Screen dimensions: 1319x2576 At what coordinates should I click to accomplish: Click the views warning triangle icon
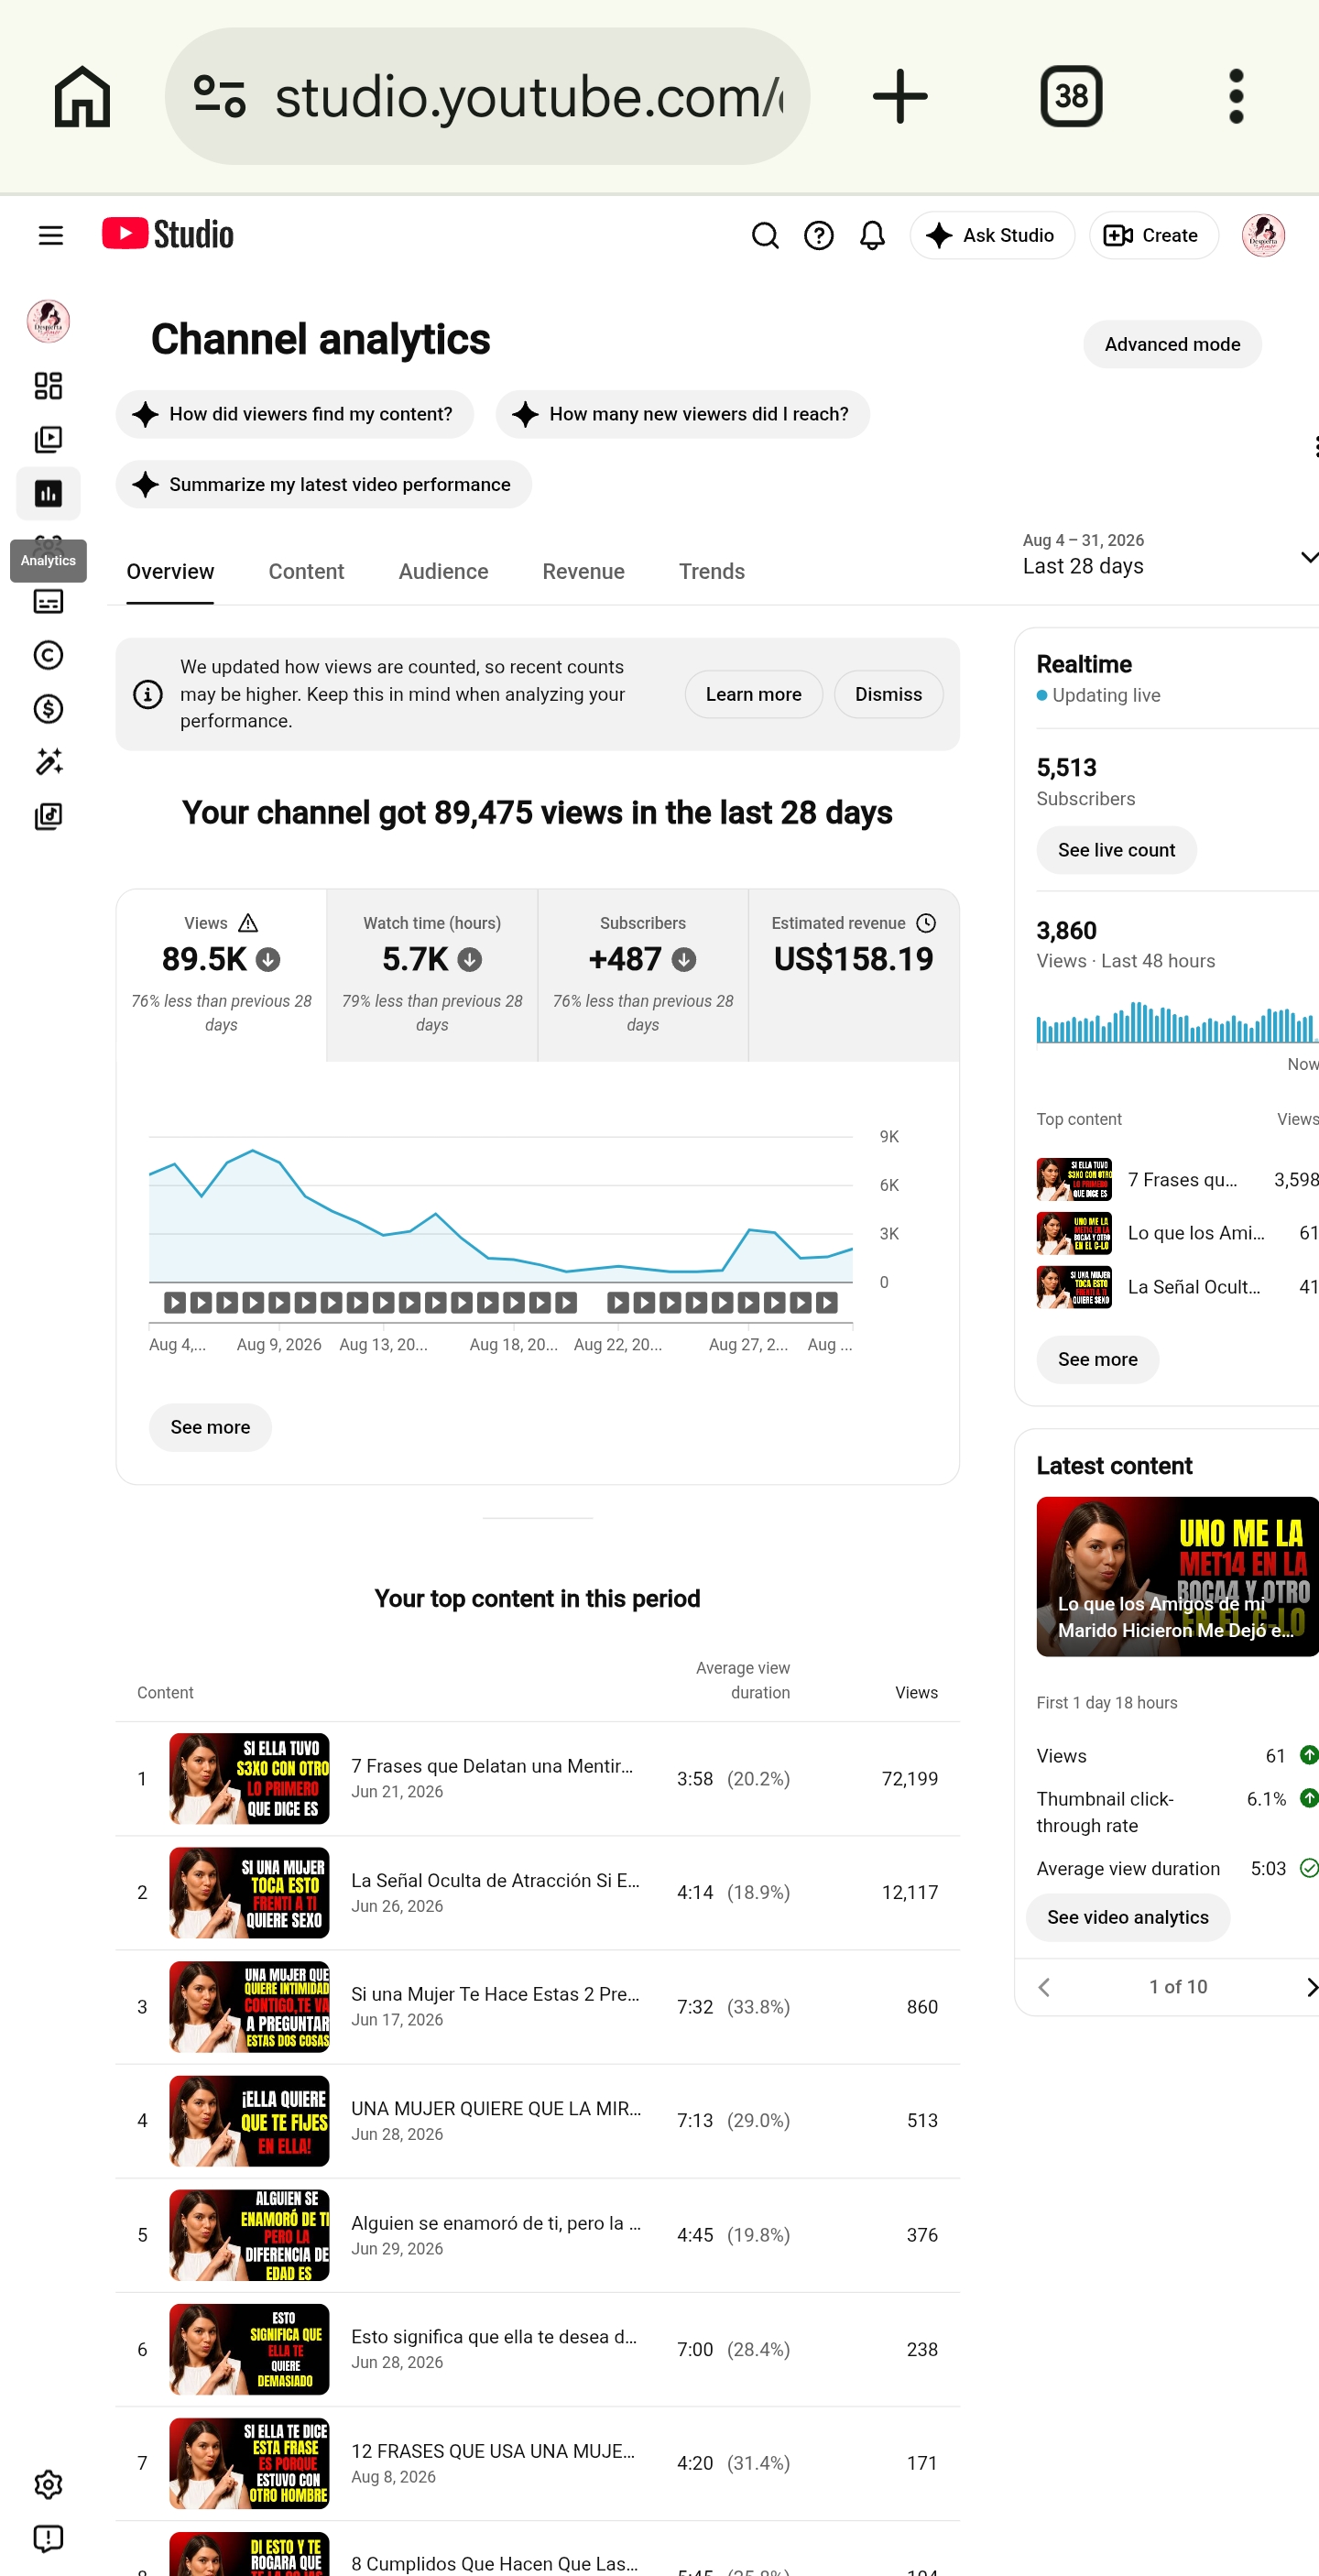[x=248, y=922]
